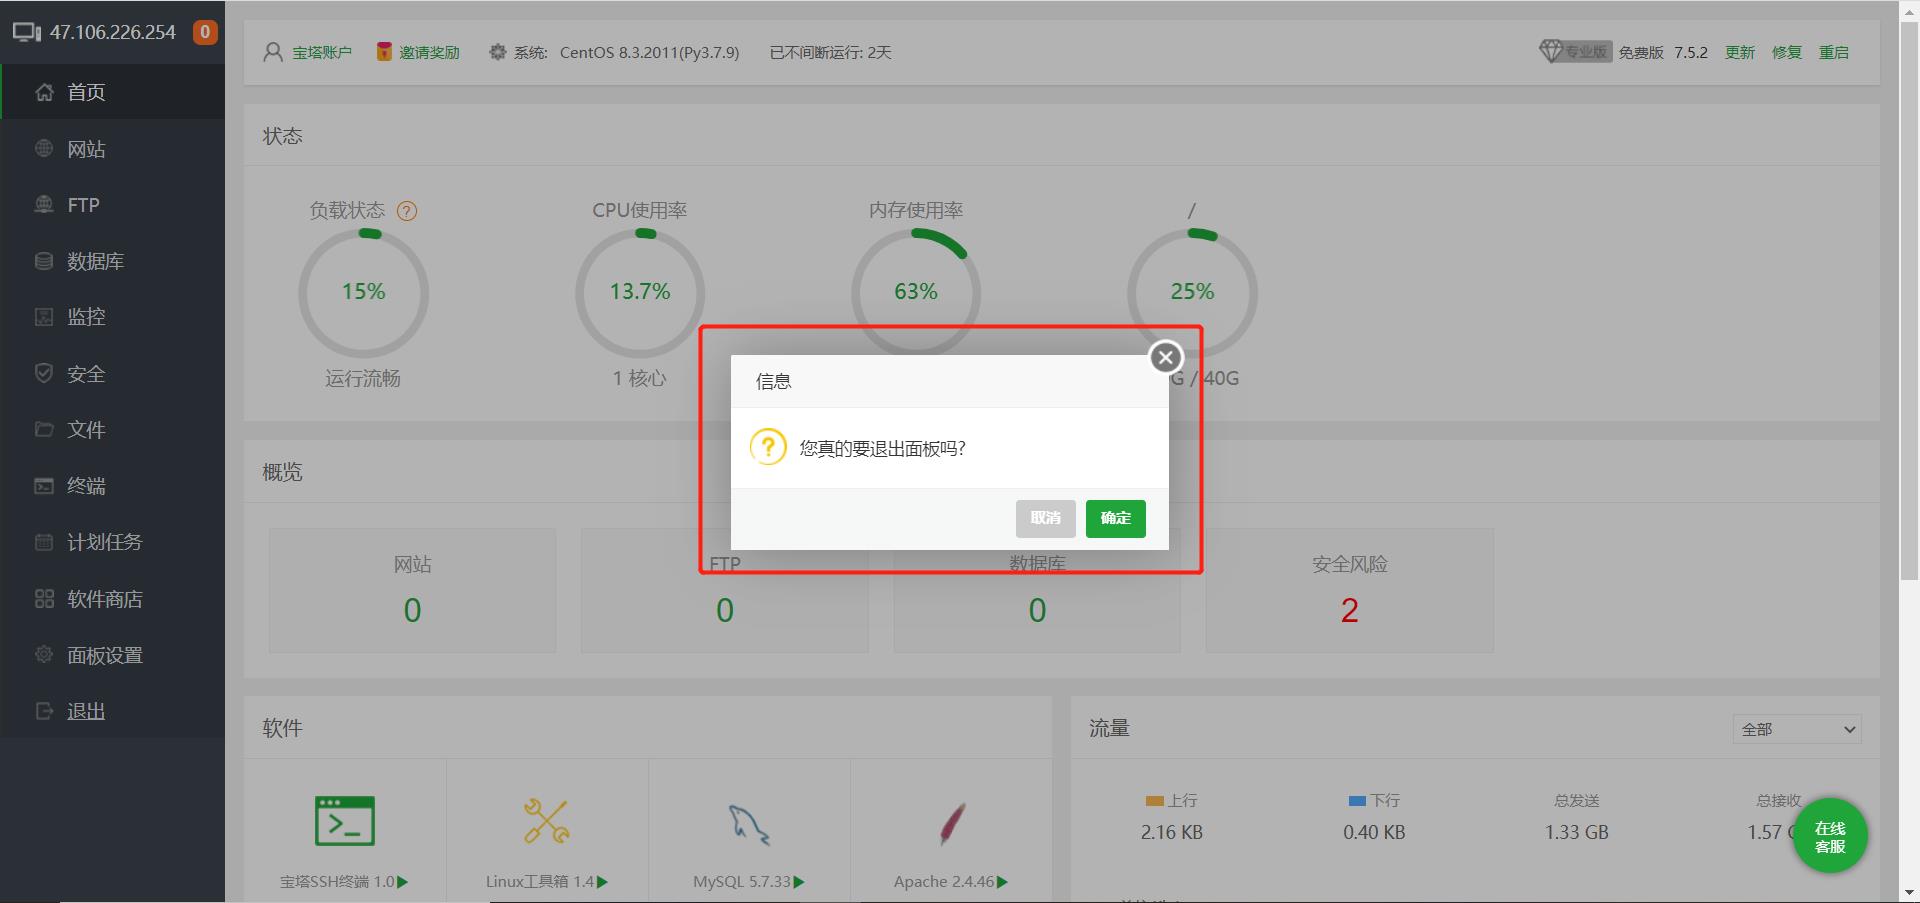Viewport: 1920px width, 903px height.
Task: Open 数据库 in the sidebar
Action: click(x=113, y=261)
